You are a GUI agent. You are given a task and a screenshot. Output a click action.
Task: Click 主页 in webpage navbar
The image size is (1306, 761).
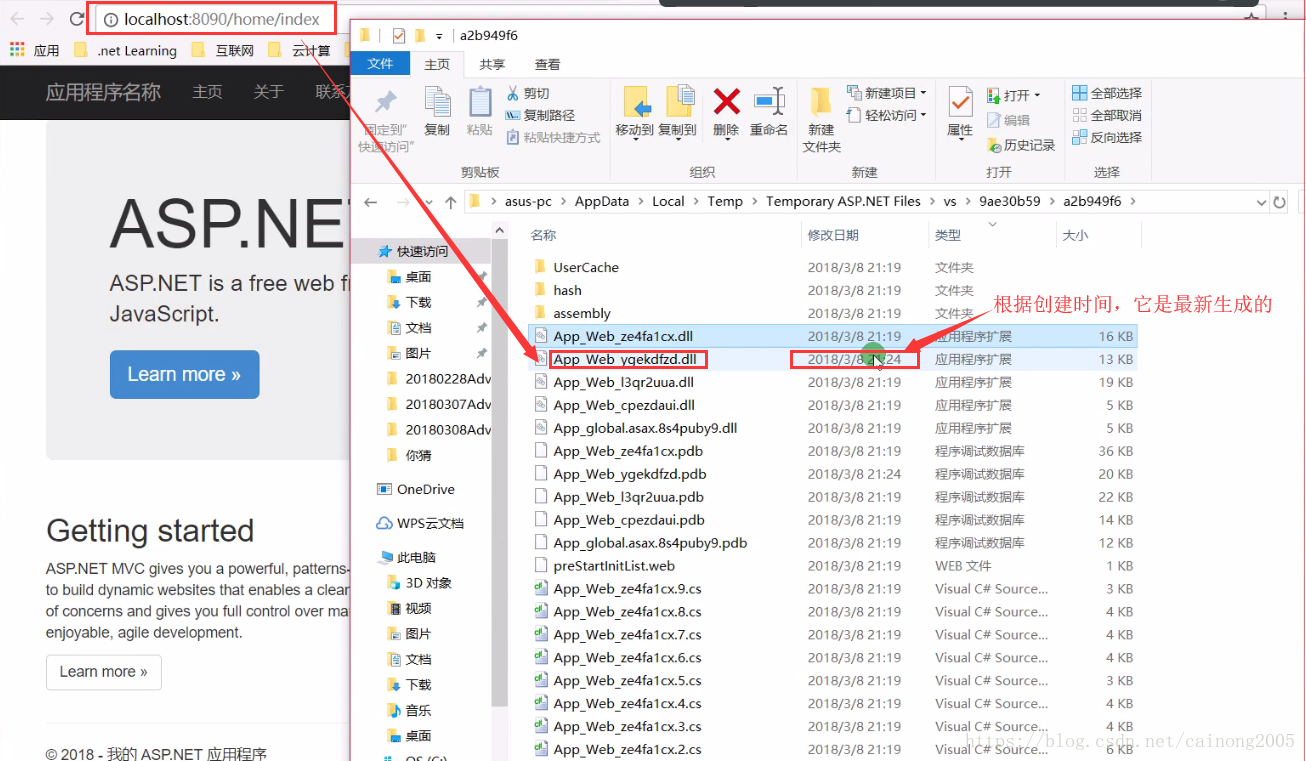coord(207,92)
